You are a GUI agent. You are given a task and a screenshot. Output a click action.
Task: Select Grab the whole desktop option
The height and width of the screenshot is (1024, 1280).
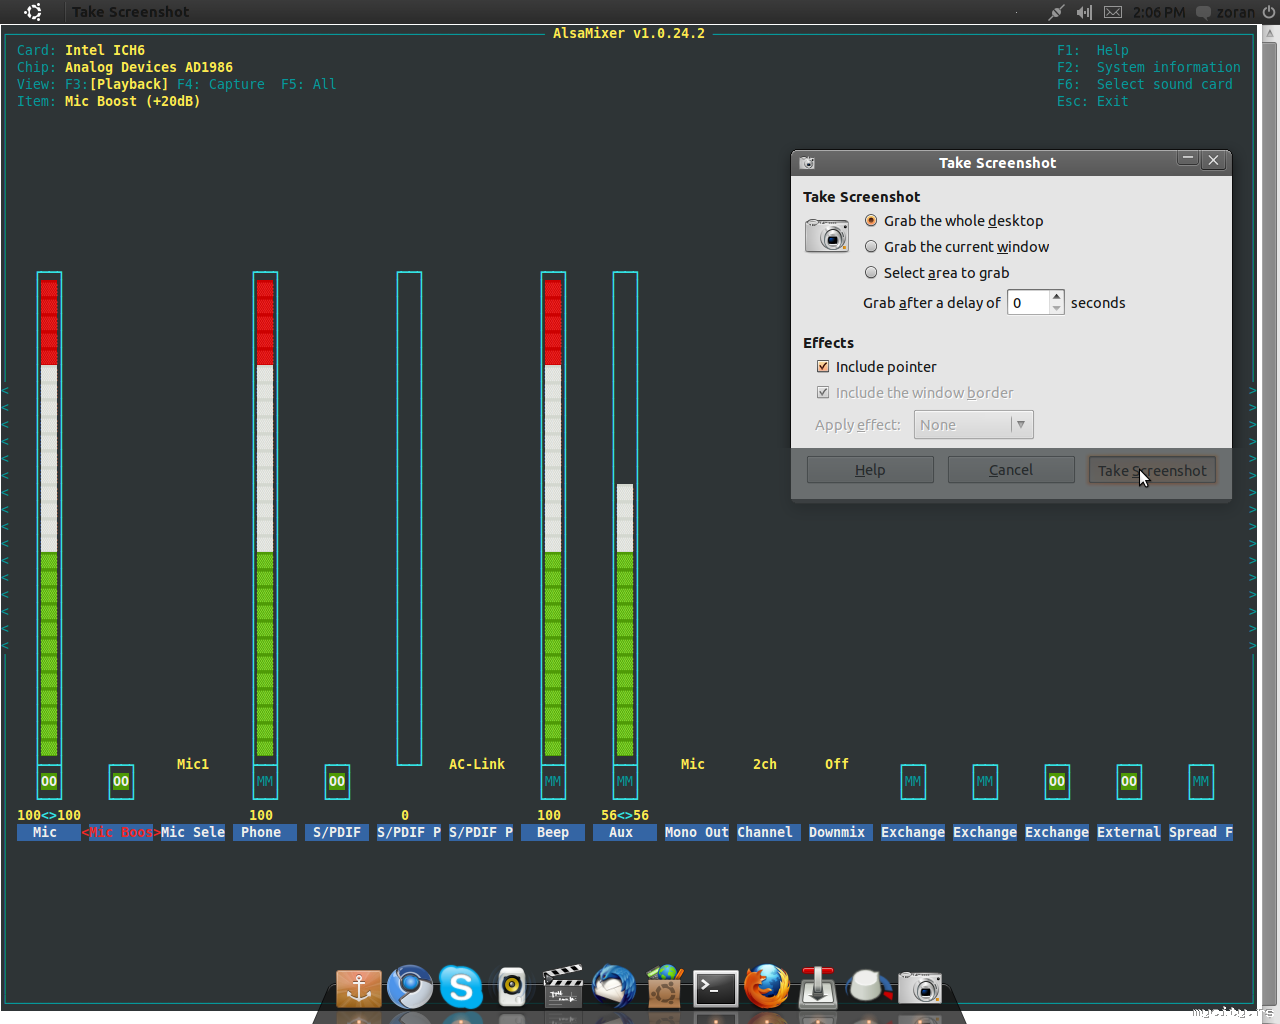click(954, 221)
